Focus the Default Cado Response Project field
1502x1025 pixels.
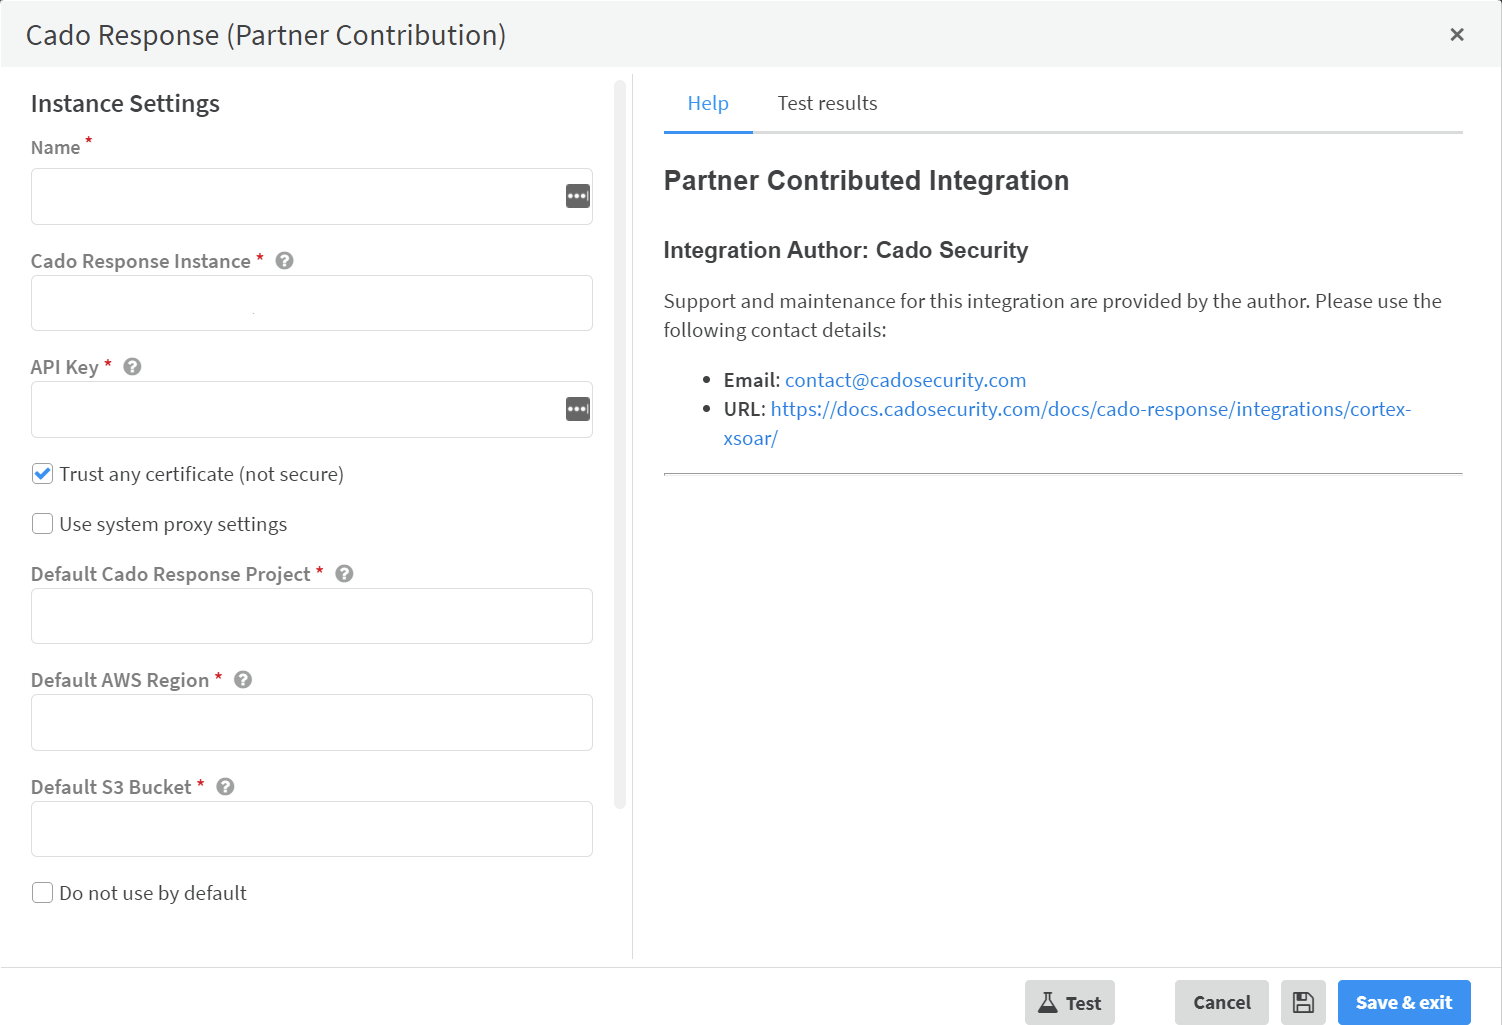(x=312, y=616)
